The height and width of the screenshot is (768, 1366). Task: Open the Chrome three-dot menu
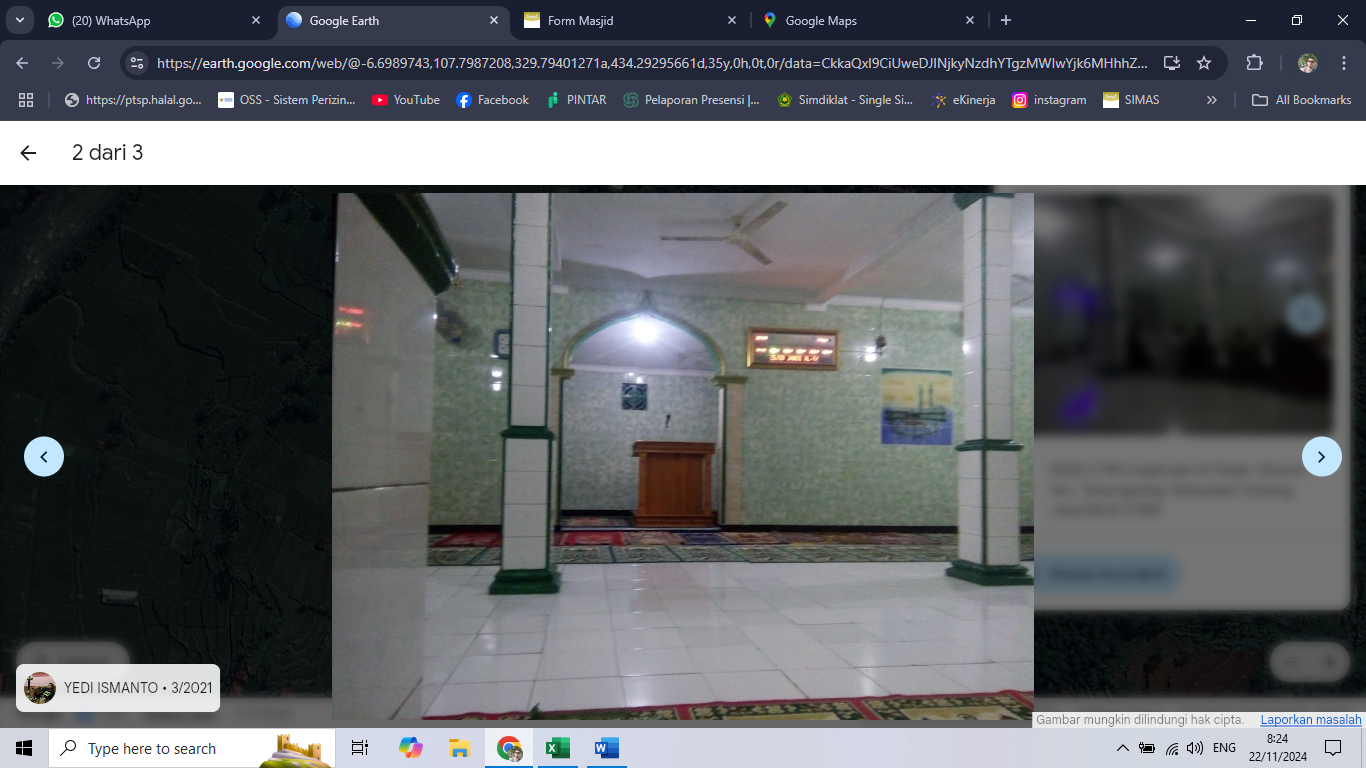pyautogui.click(x=1343, y=63)
